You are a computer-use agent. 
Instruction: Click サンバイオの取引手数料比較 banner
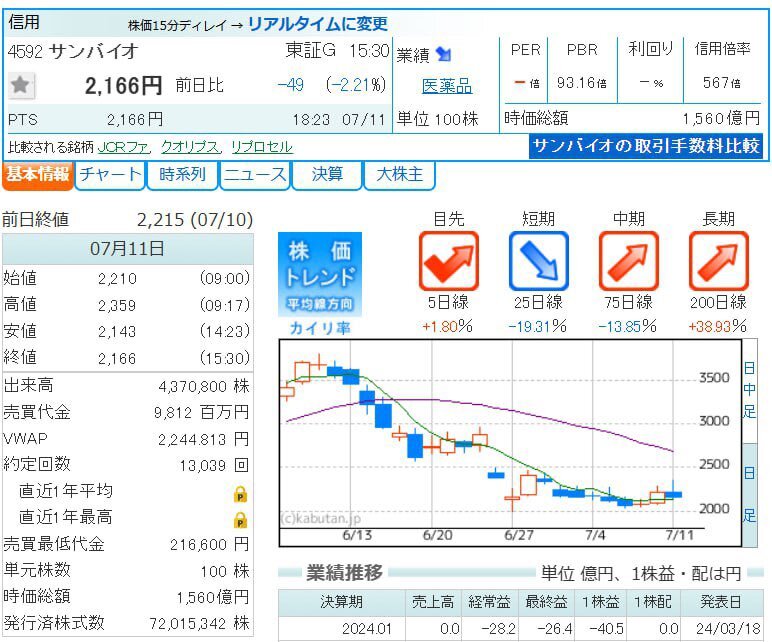[646, 146]
